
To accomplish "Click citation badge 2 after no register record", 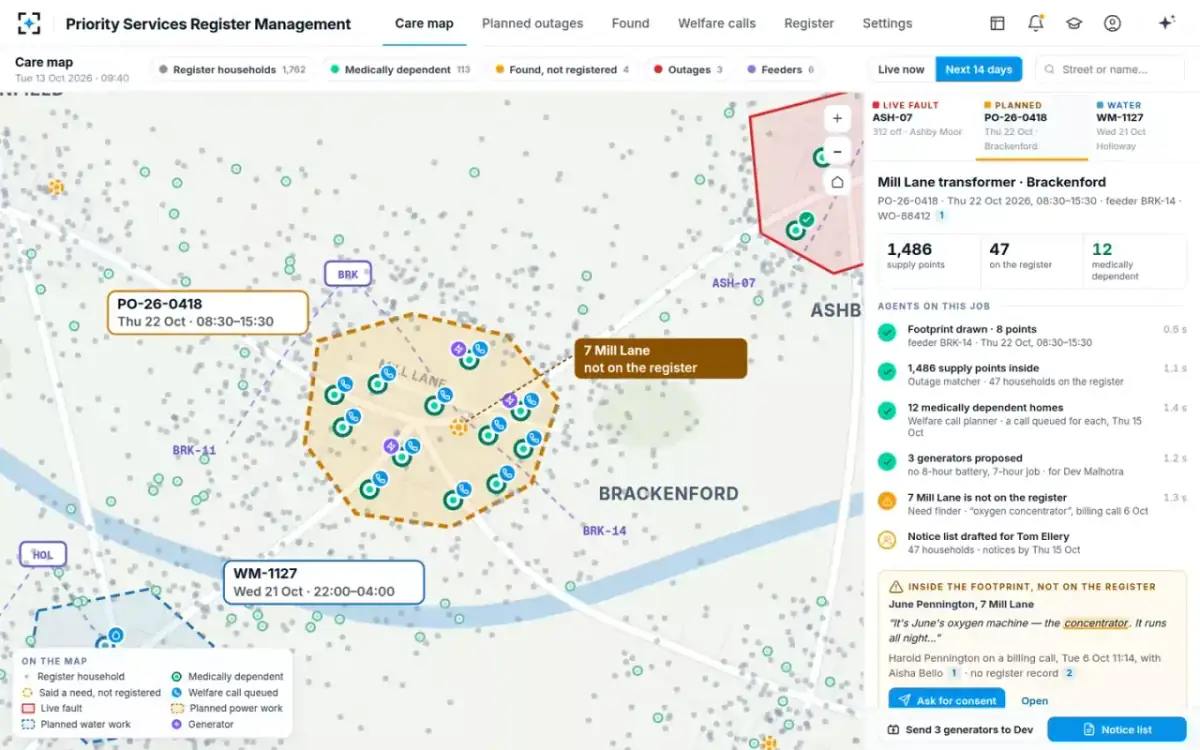I will (x=1069, y=673).
